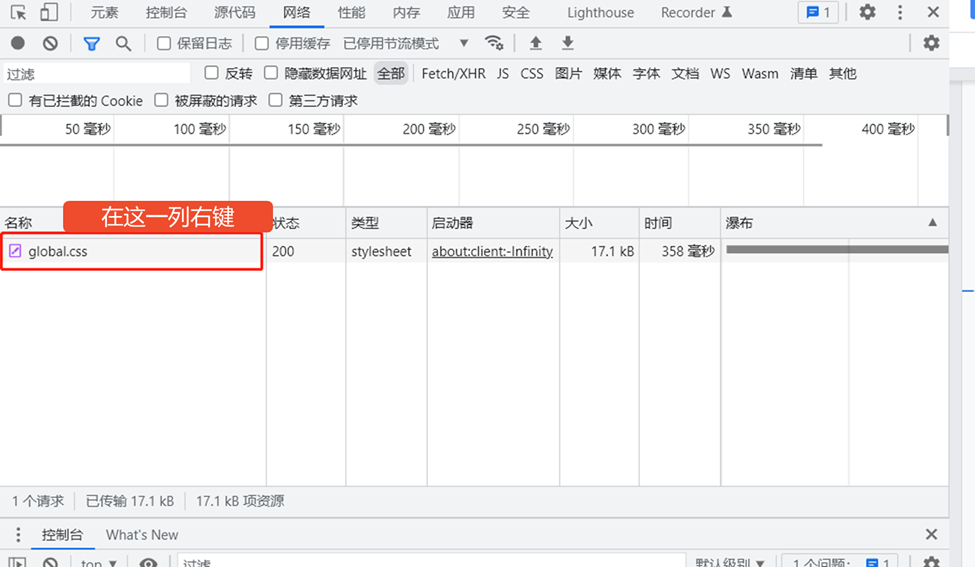Tick the 第三方请求 checkbox
This screenshot has height=567, width=975.
click(275, 100)
